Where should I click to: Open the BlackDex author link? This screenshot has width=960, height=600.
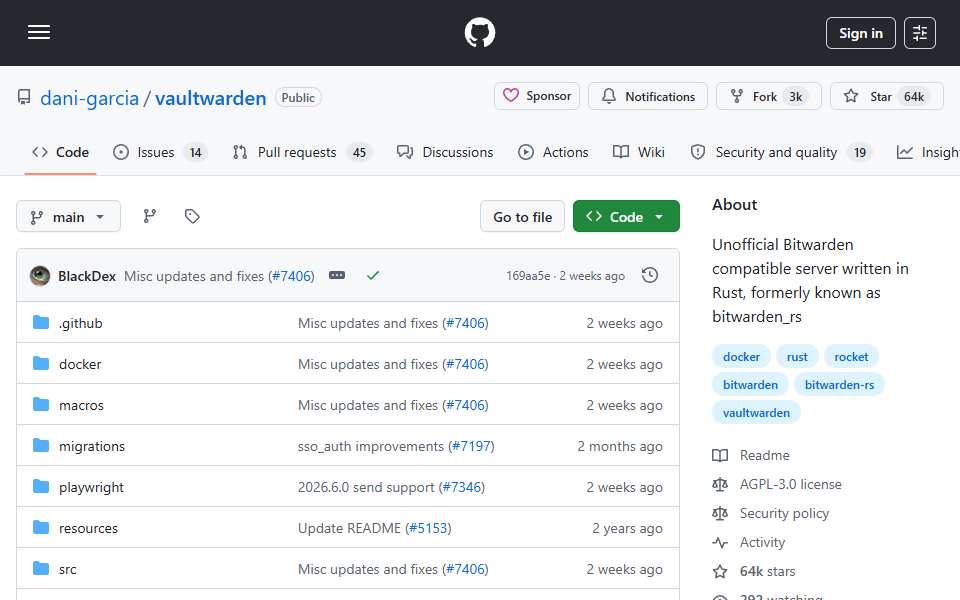click(87, 276)
